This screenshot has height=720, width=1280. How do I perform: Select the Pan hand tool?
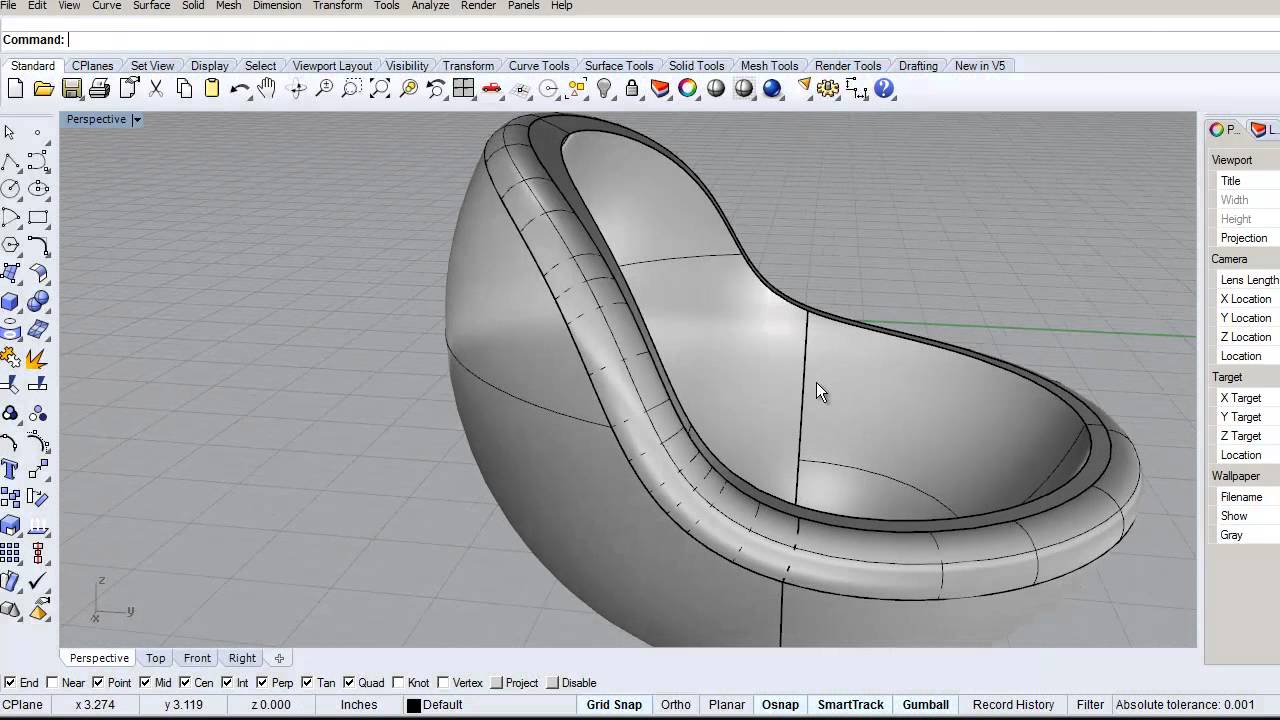coord(267,89)
